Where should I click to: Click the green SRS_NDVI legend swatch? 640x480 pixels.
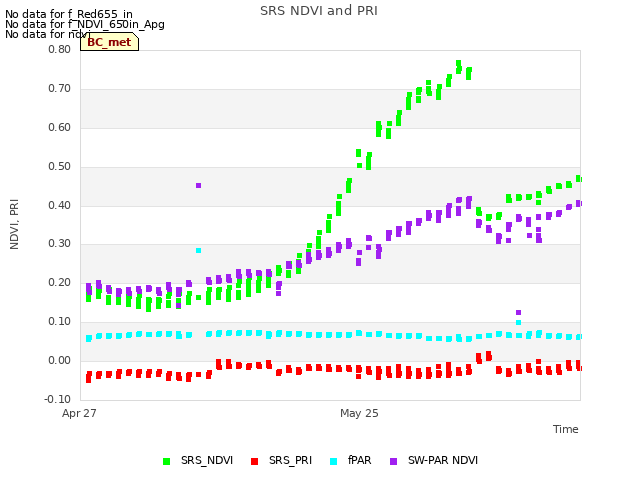coord(167,461)
